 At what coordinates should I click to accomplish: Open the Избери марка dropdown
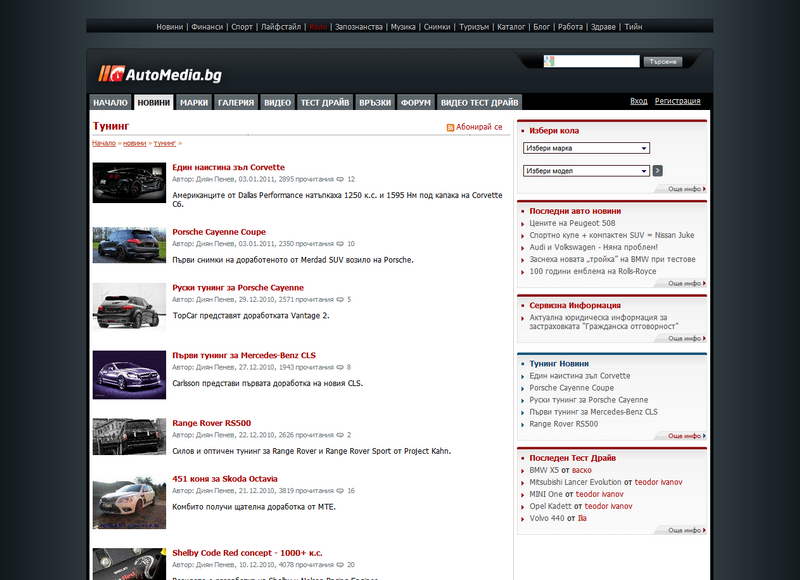click(586, 148)
